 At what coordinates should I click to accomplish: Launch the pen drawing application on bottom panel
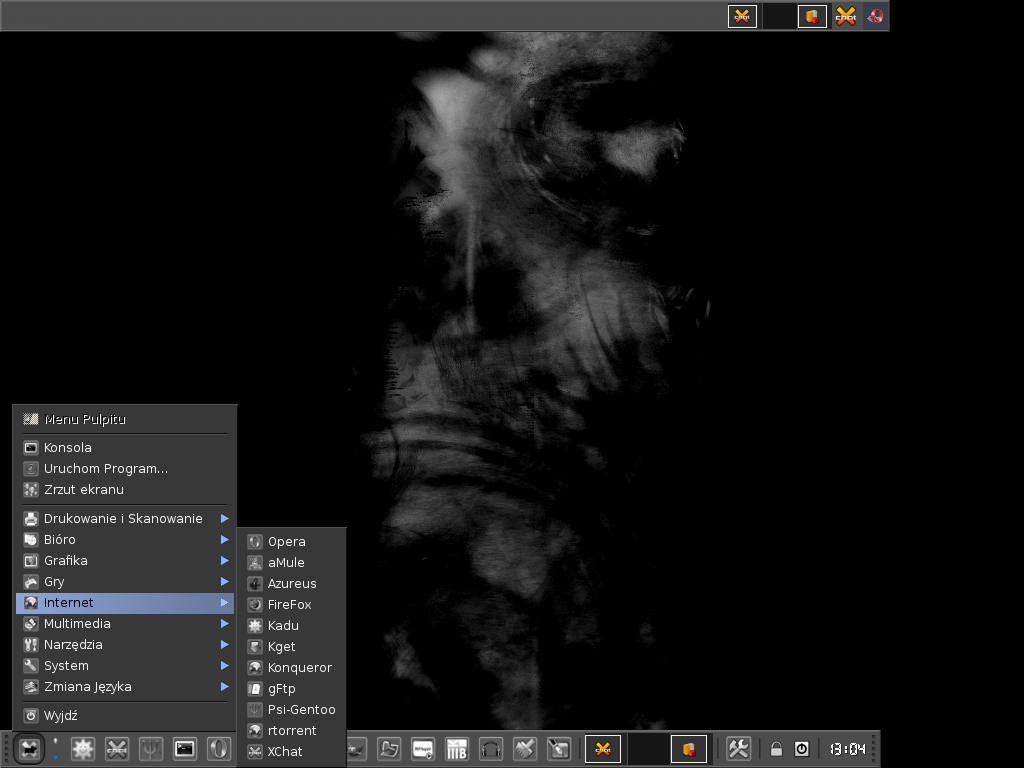(558, 748)
